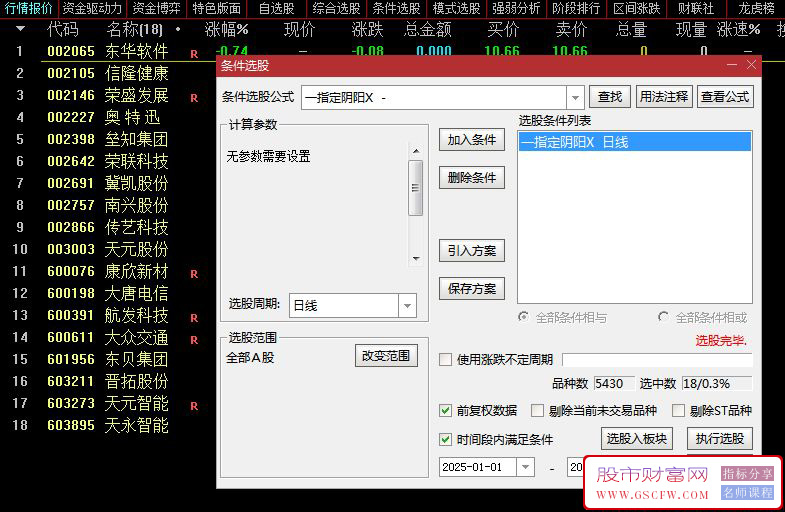Click the 计算参数 scrollbar thumb
Viewport: 785px width, 512px height.
click(x=416, y=188)
